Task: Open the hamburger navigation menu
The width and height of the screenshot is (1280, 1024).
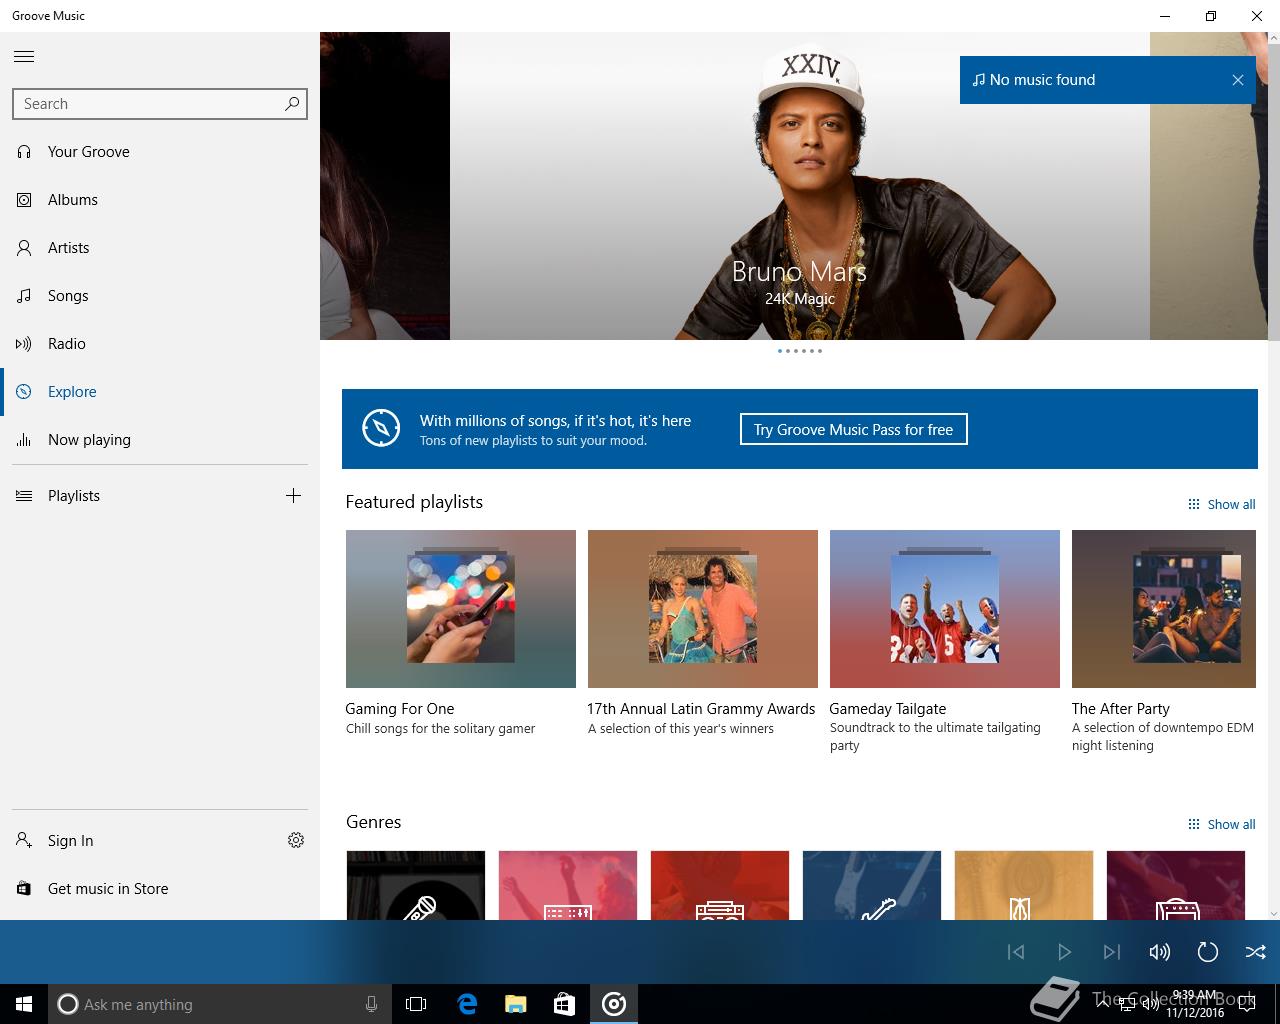Action: 24,56
